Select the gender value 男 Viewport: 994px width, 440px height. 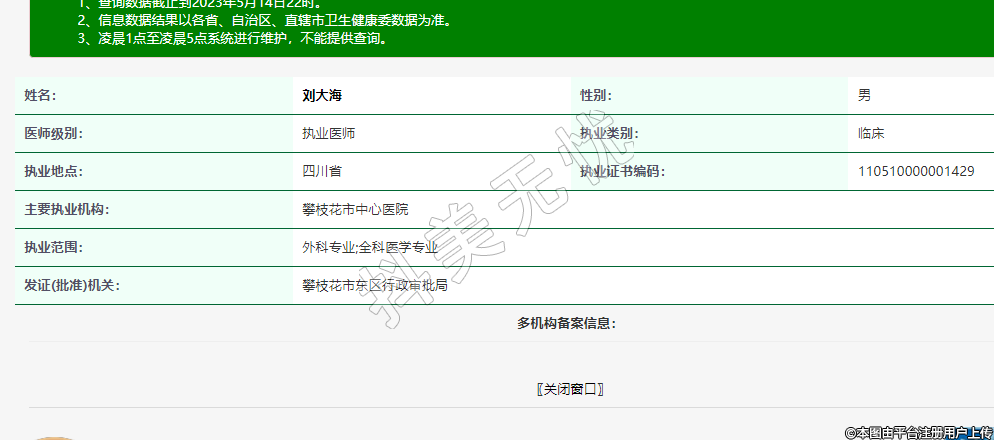click(x=864, y=95)
